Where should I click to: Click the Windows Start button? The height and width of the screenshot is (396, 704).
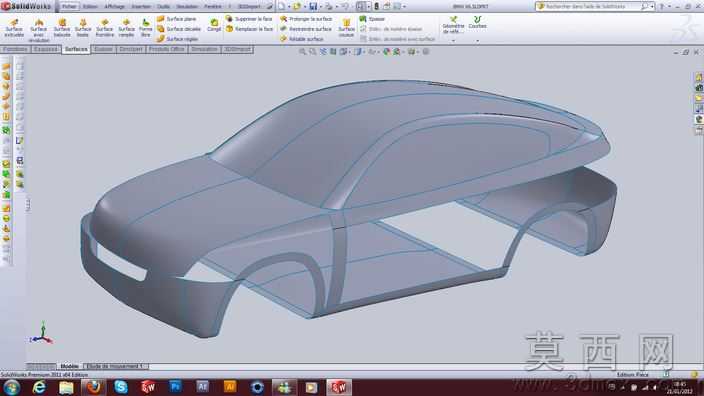pos(11,387)
